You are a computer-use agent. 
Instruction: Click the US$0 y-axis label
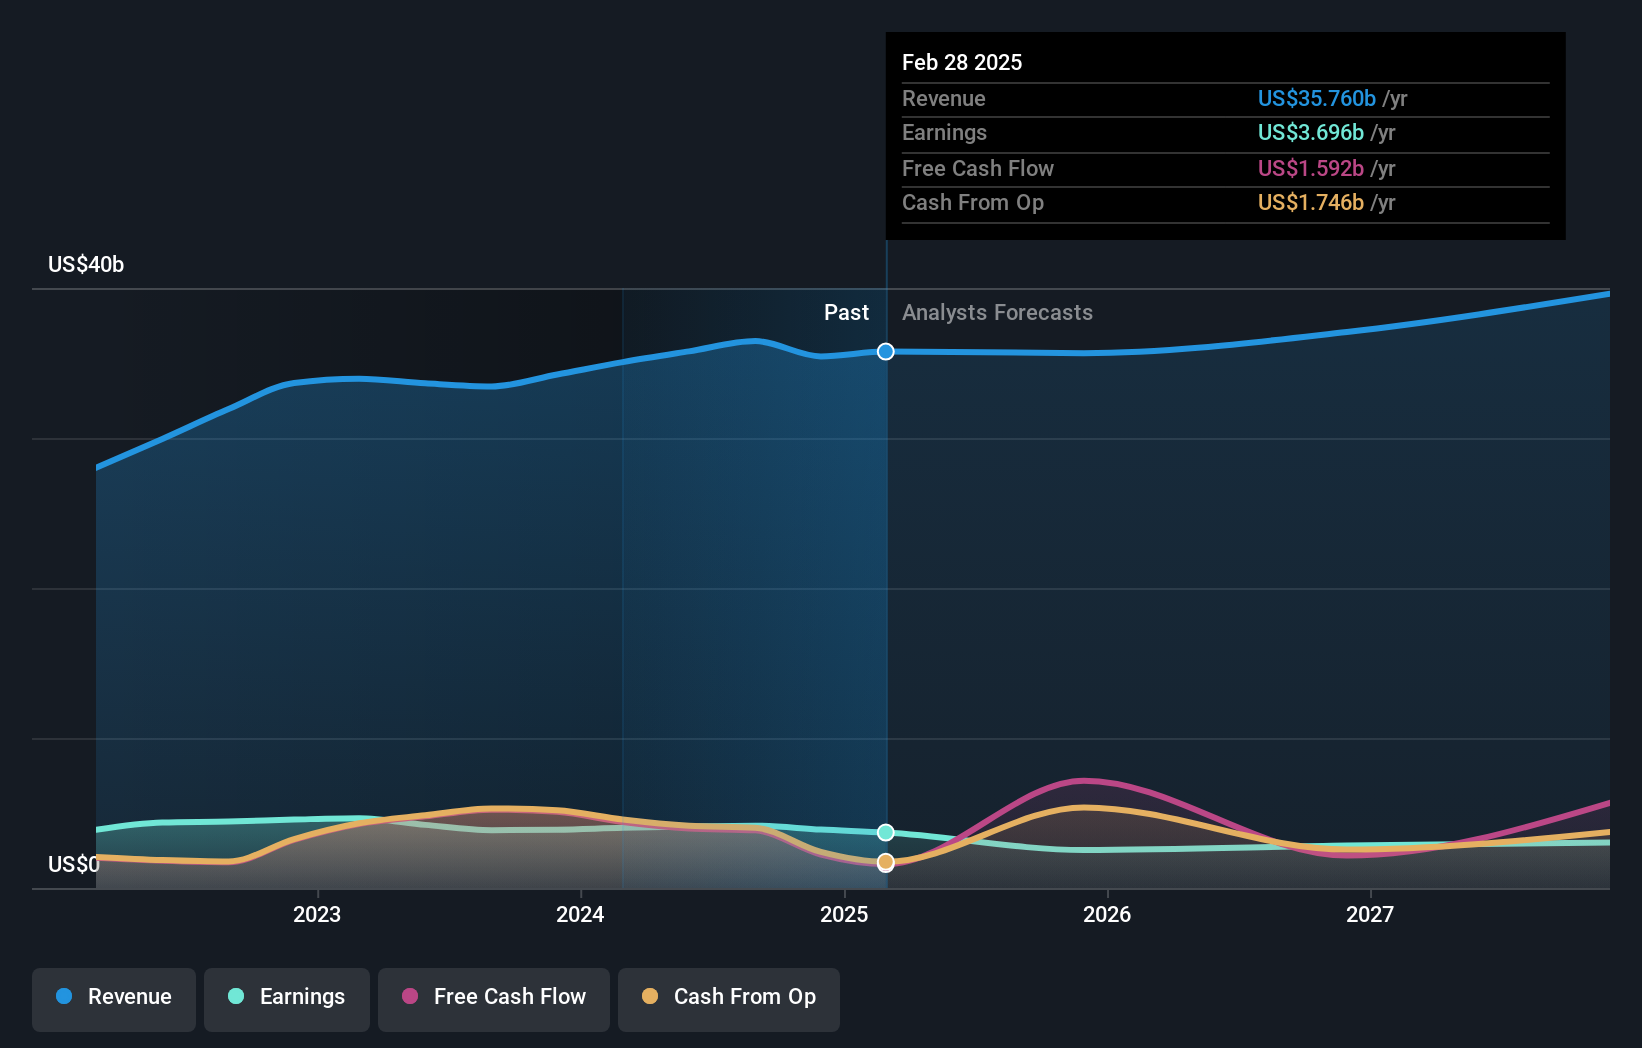pyautogui.click(x=74, y=864)
